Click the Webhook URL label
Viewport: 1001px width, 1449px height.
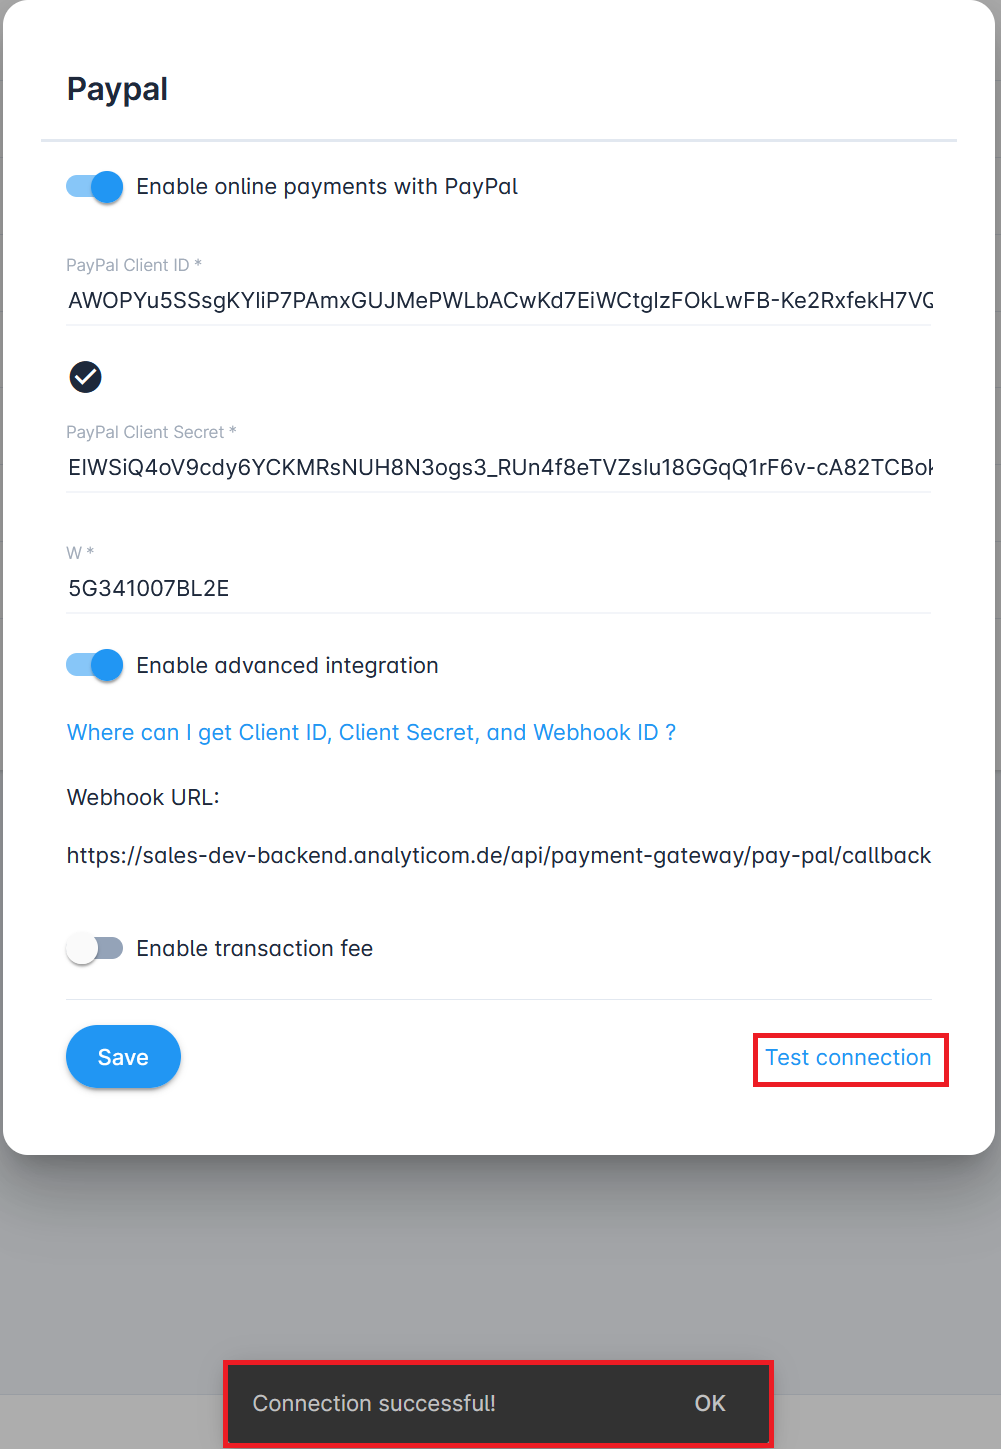point(143,797)
